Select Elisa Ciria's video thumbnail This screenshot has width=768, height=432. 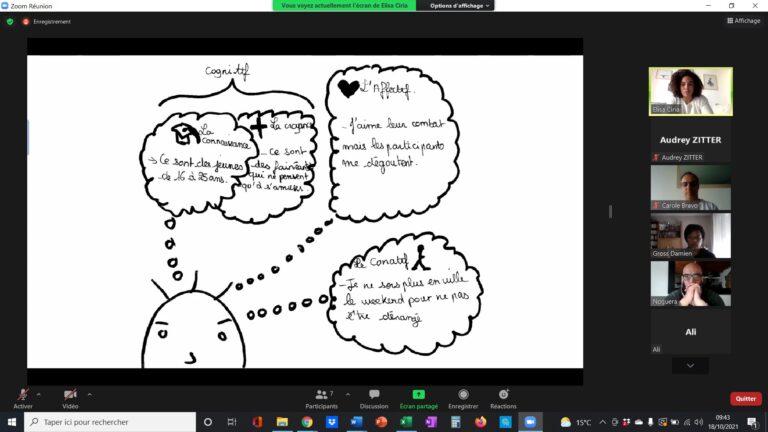click(x=690, y=91)
